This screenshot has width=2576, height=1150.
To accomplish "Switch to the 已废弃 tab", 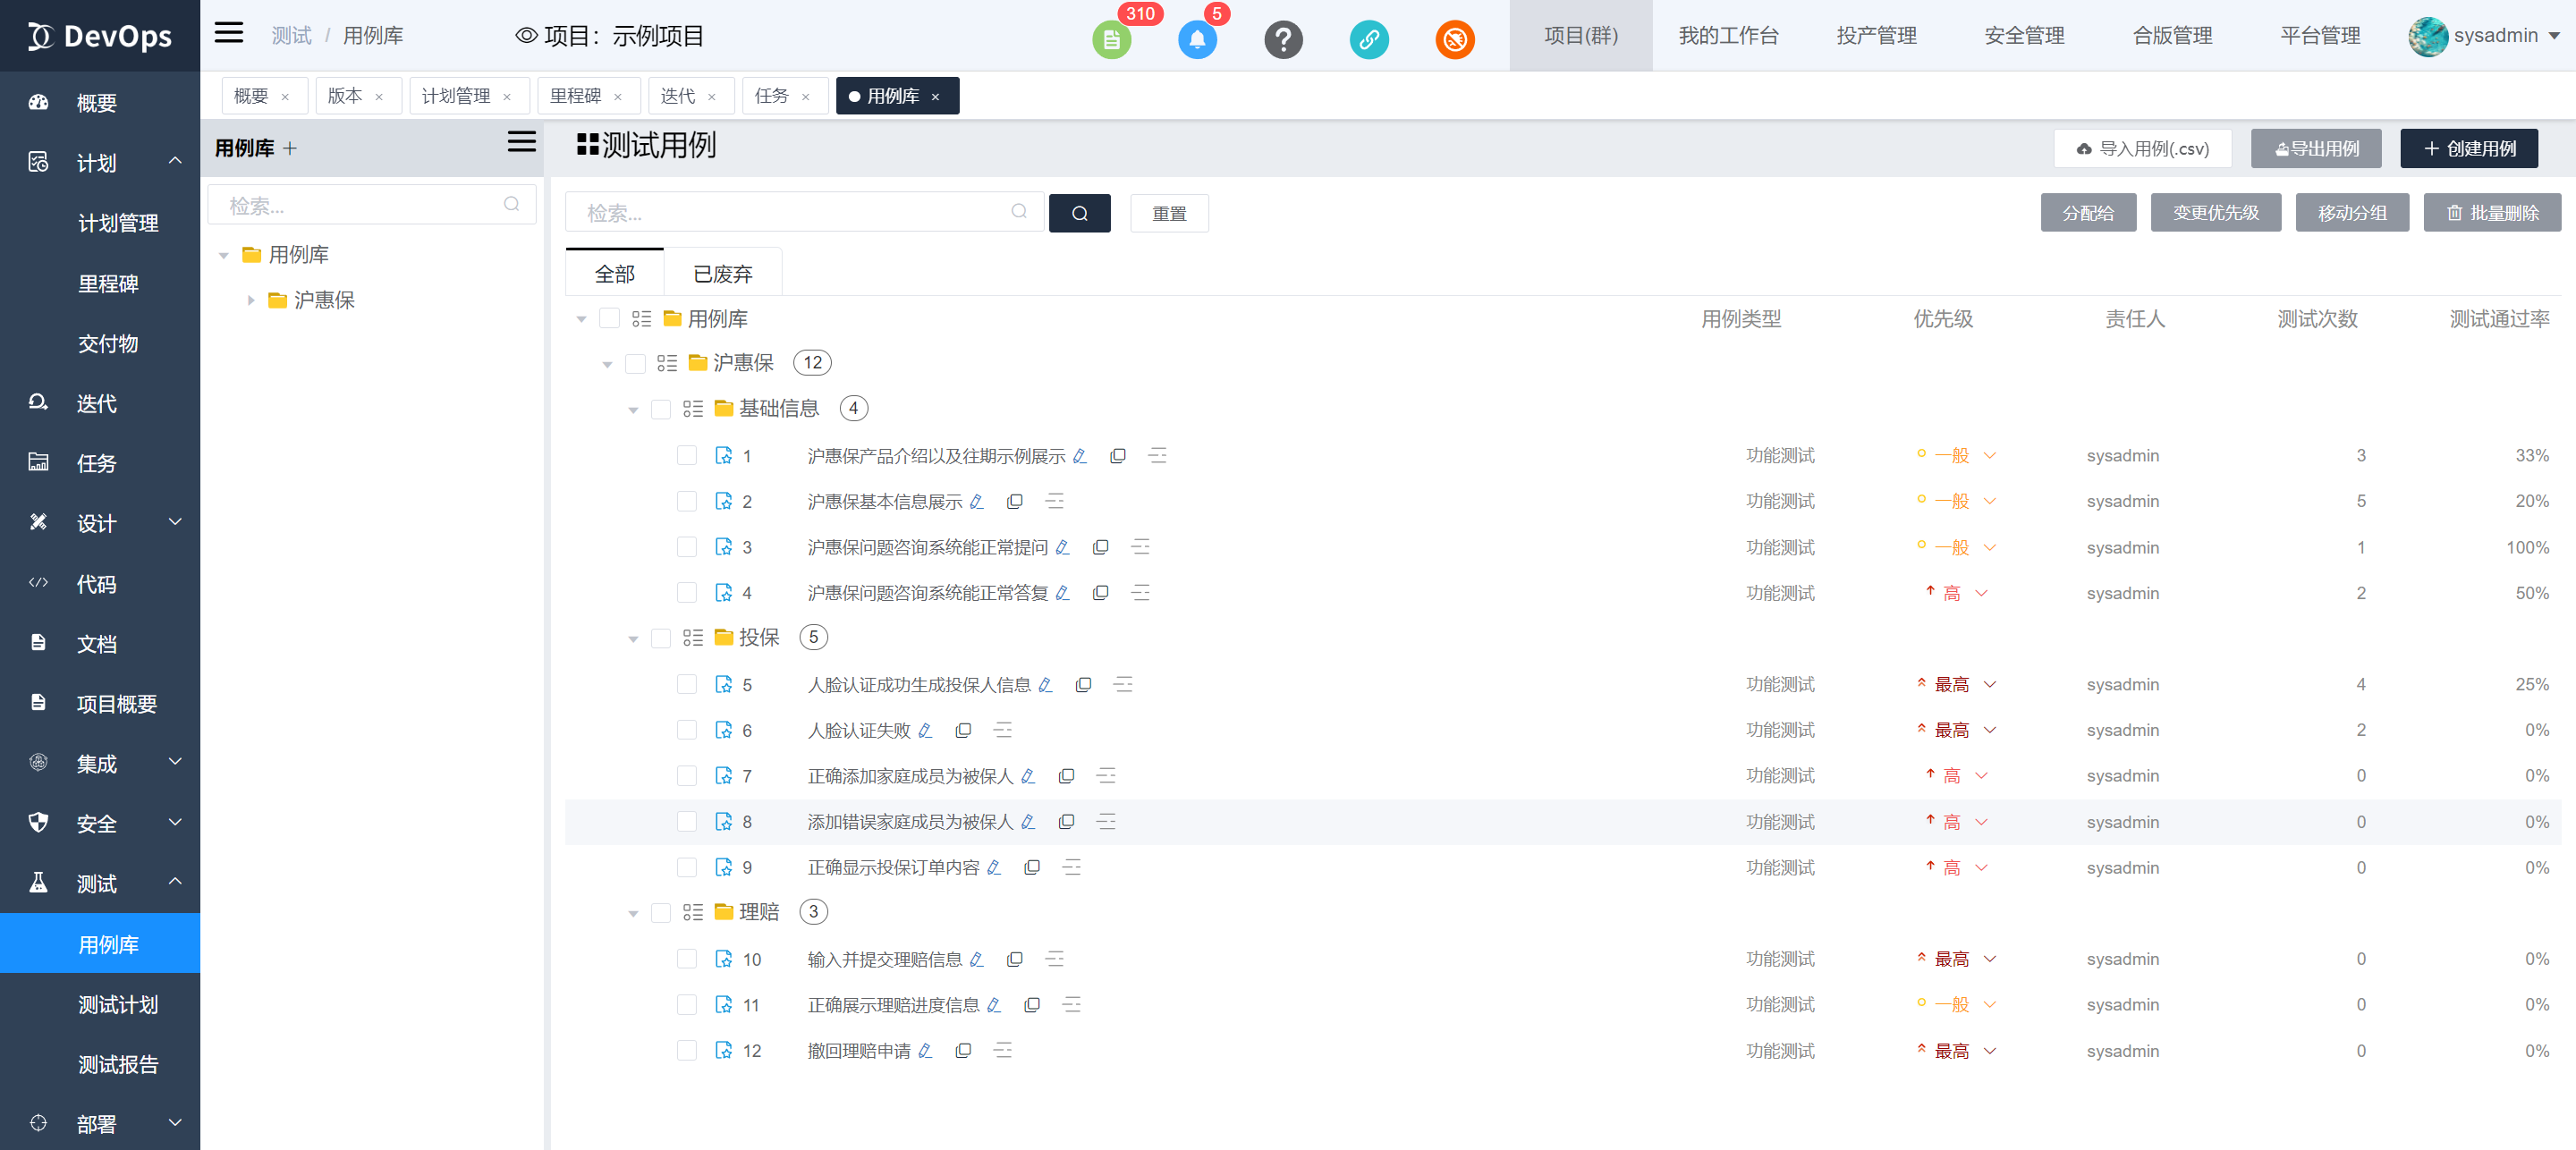I will pos(722,274).
